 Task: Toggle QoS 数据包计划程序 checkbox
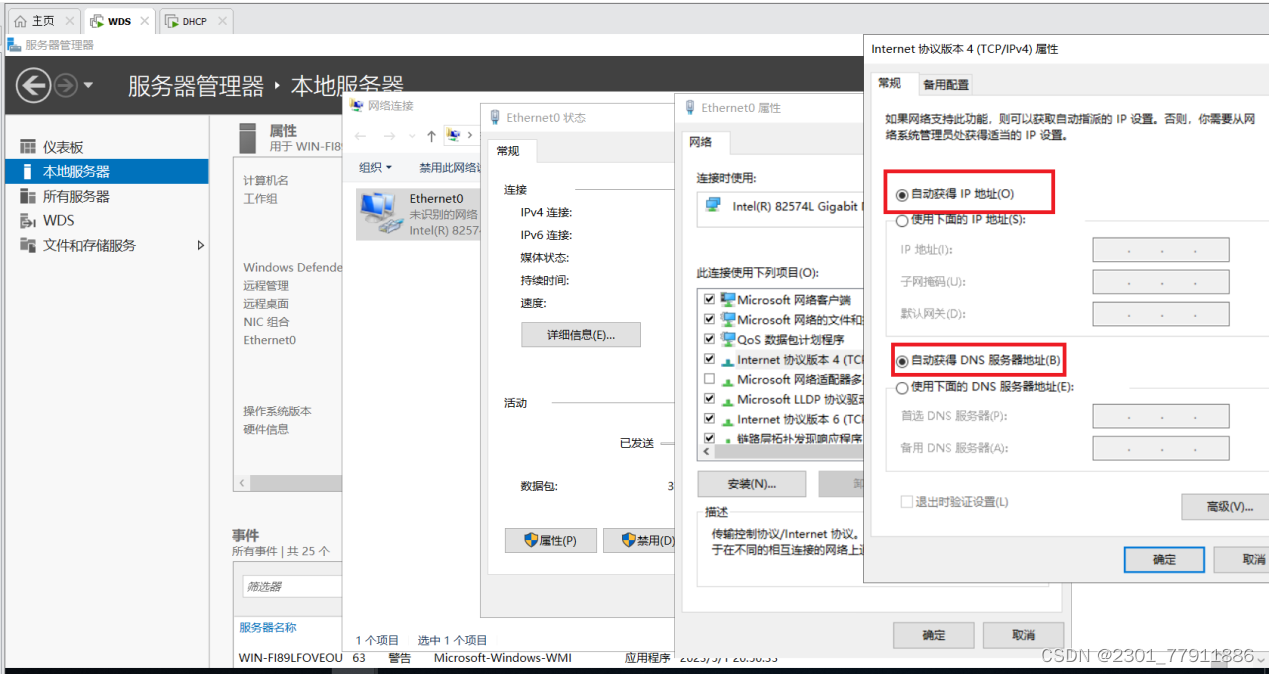(x=710, y=339)
